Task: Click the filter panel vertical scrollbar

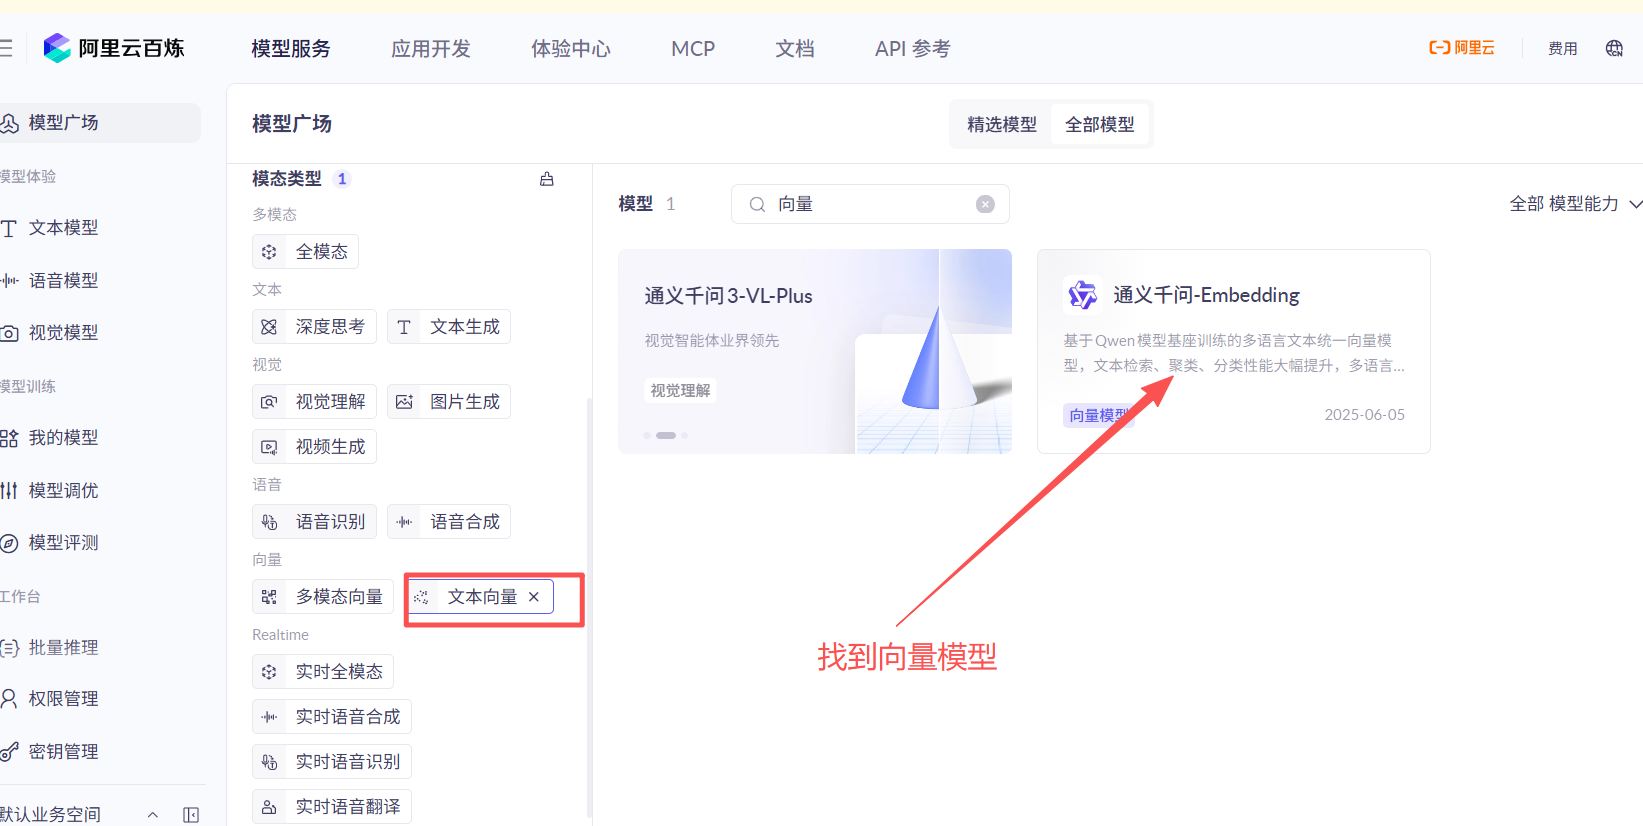Action: pos(589,608)
